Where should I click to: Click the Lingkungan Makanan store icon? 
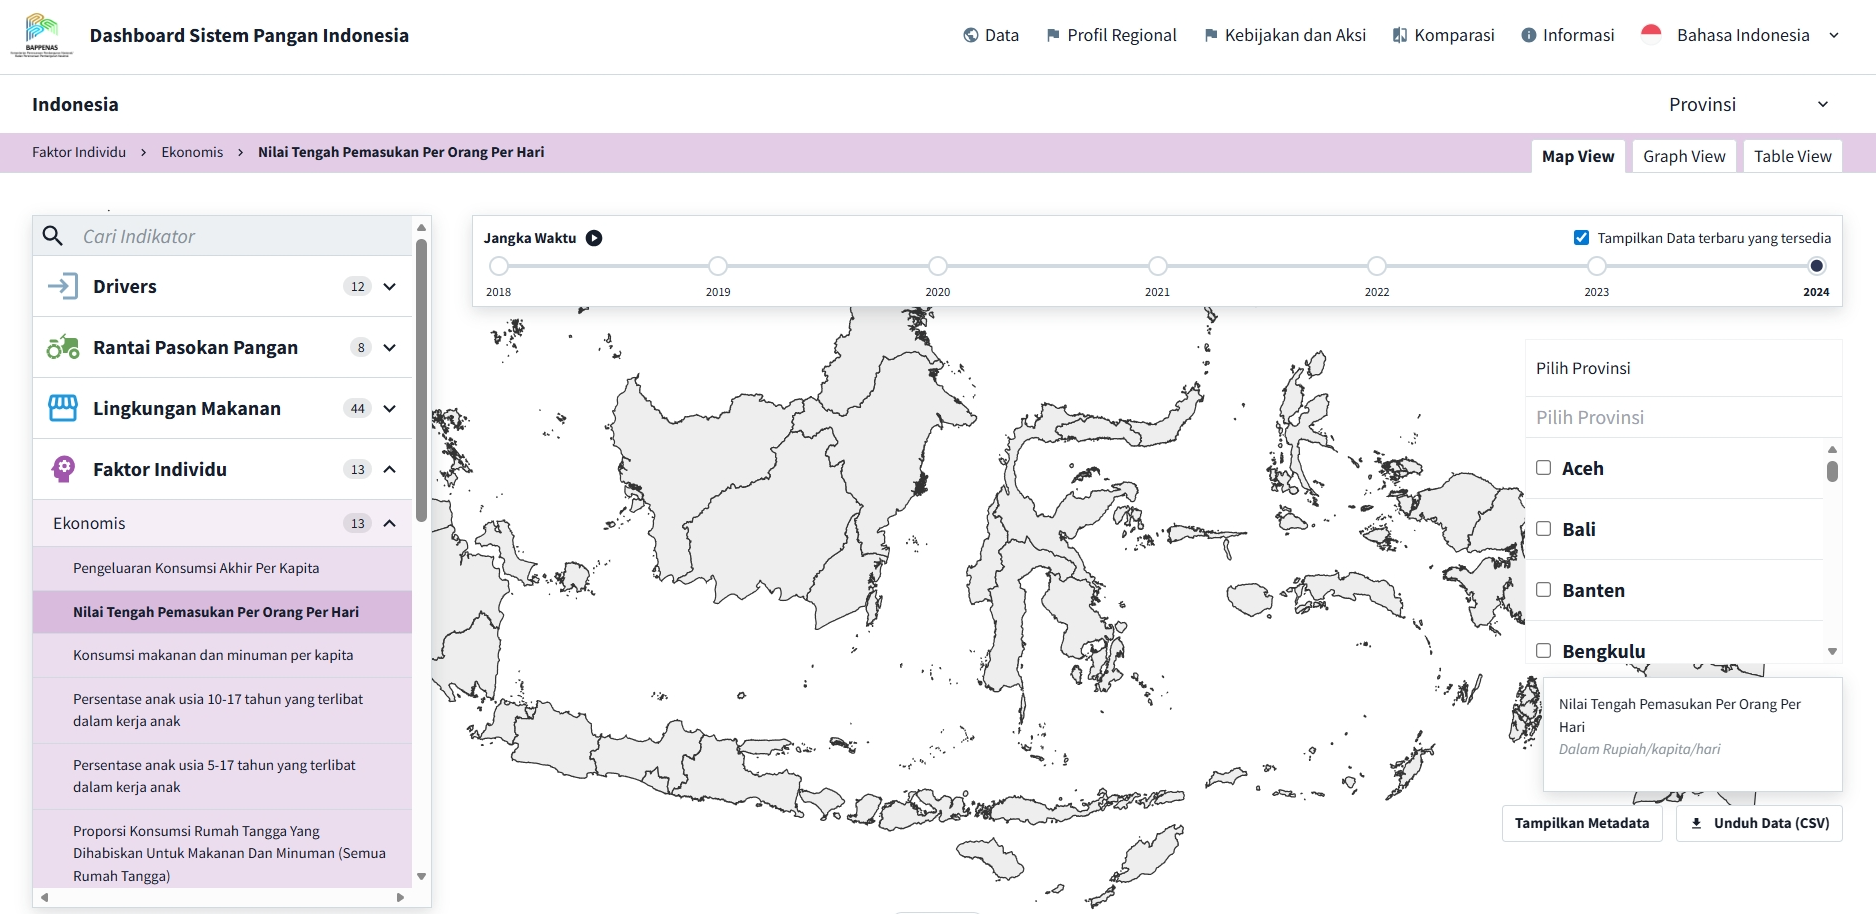62,408
